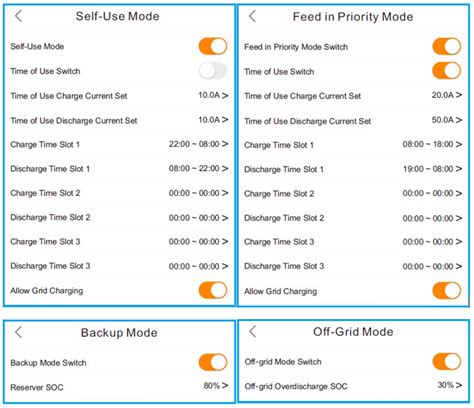Open Discharge Time Slot 3 in Feed in Priority Mode
The width and height of the screenshot is (474, 408).
point(353,266)
